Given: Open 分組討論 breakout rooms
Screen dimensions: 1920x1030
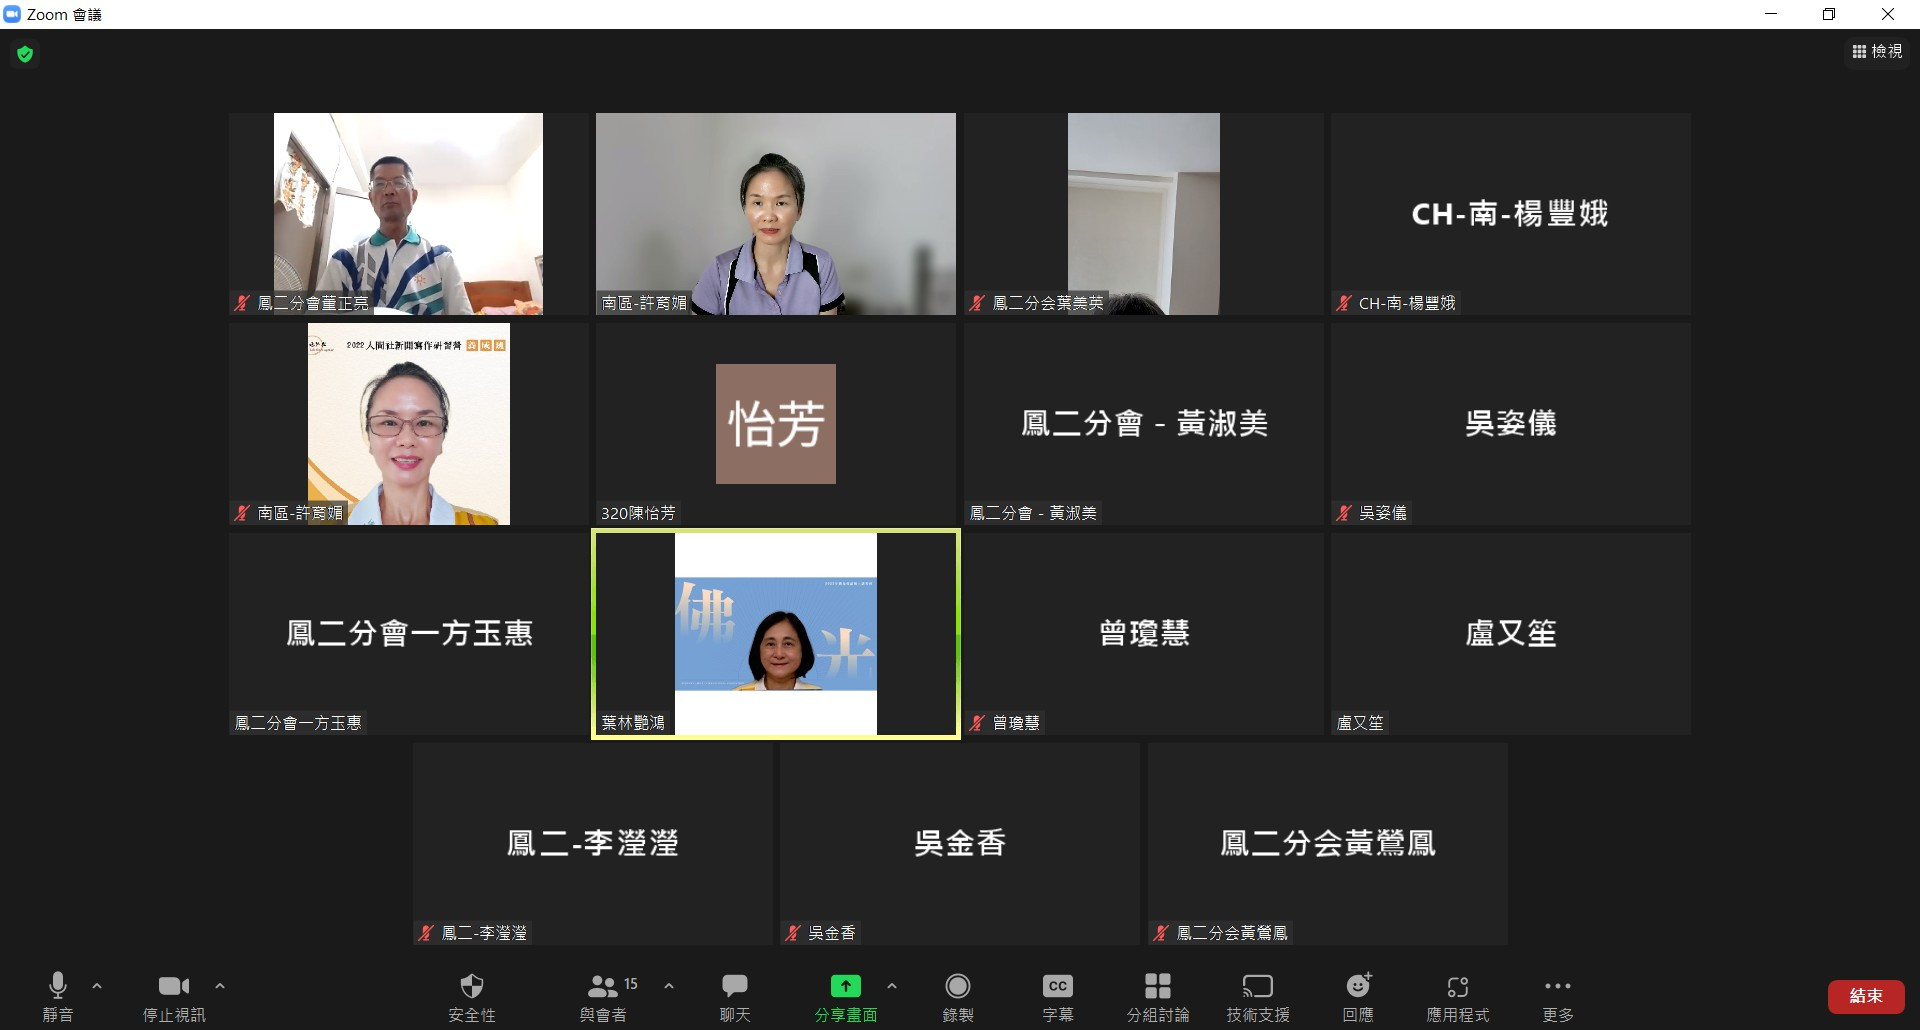Looking at the screenshot, I should [1157, 987].
